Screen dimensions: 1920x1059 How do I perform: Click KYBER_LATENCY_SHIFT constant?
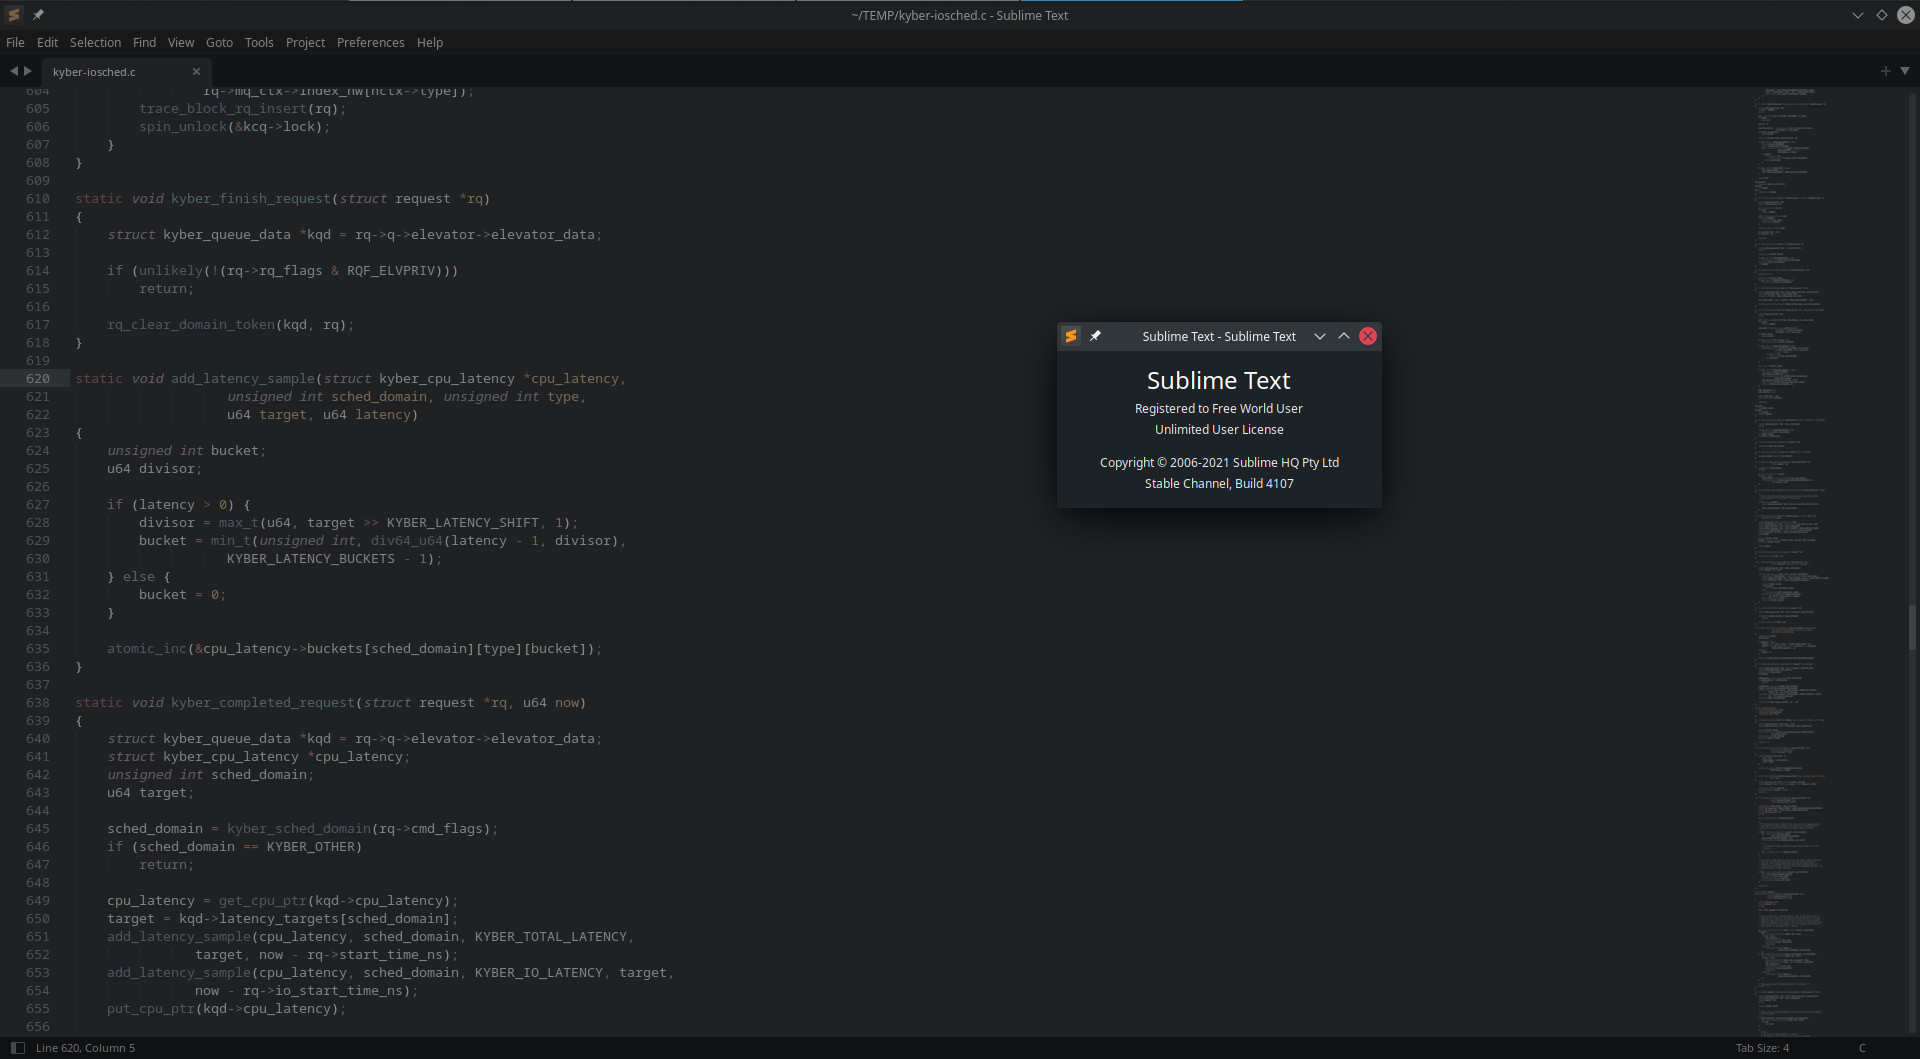click(463, 523)
